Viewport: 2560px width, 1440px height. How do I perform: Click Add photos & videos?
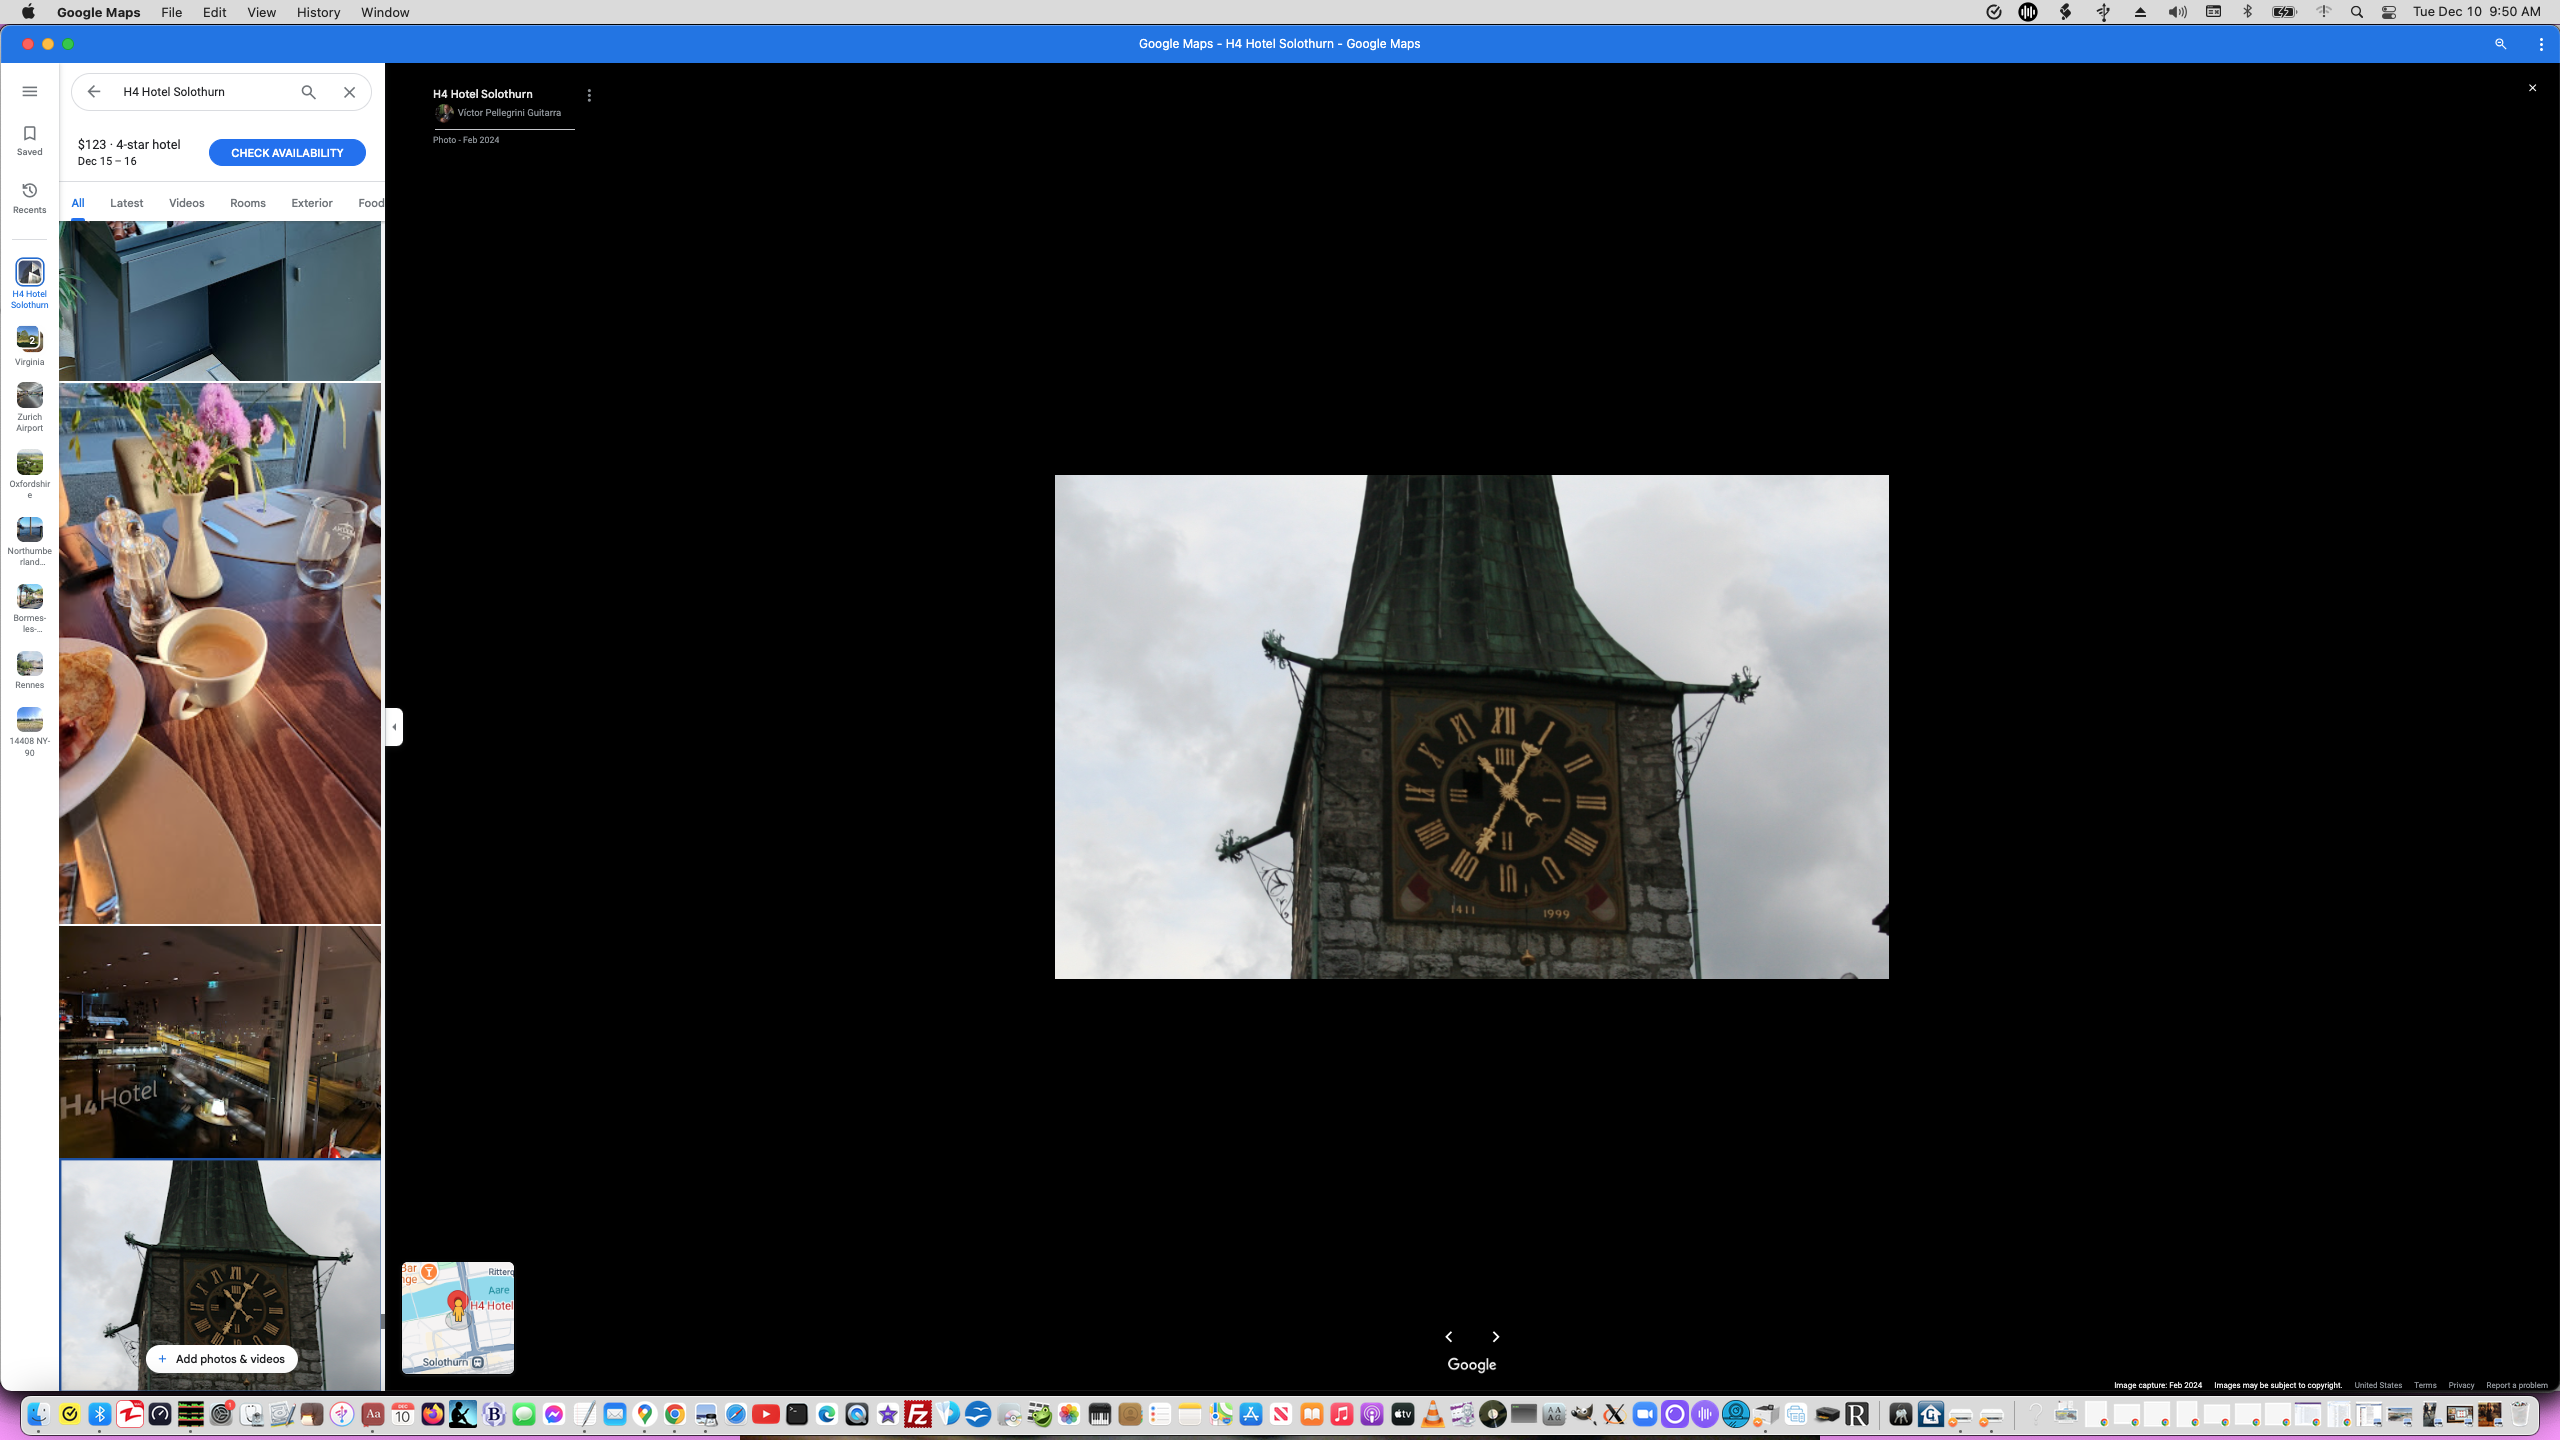220,1358
